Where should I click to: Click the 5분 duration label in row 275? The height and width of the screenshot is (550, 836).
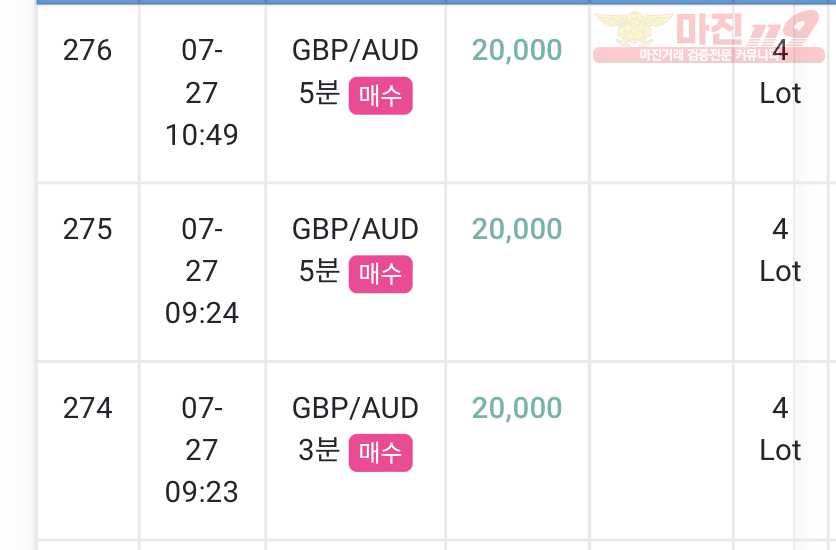pos(319,271)
